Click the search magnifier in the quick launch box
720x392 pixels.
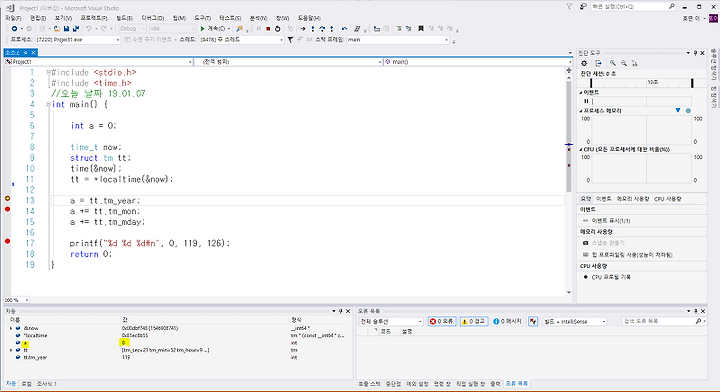coord(672,6)
